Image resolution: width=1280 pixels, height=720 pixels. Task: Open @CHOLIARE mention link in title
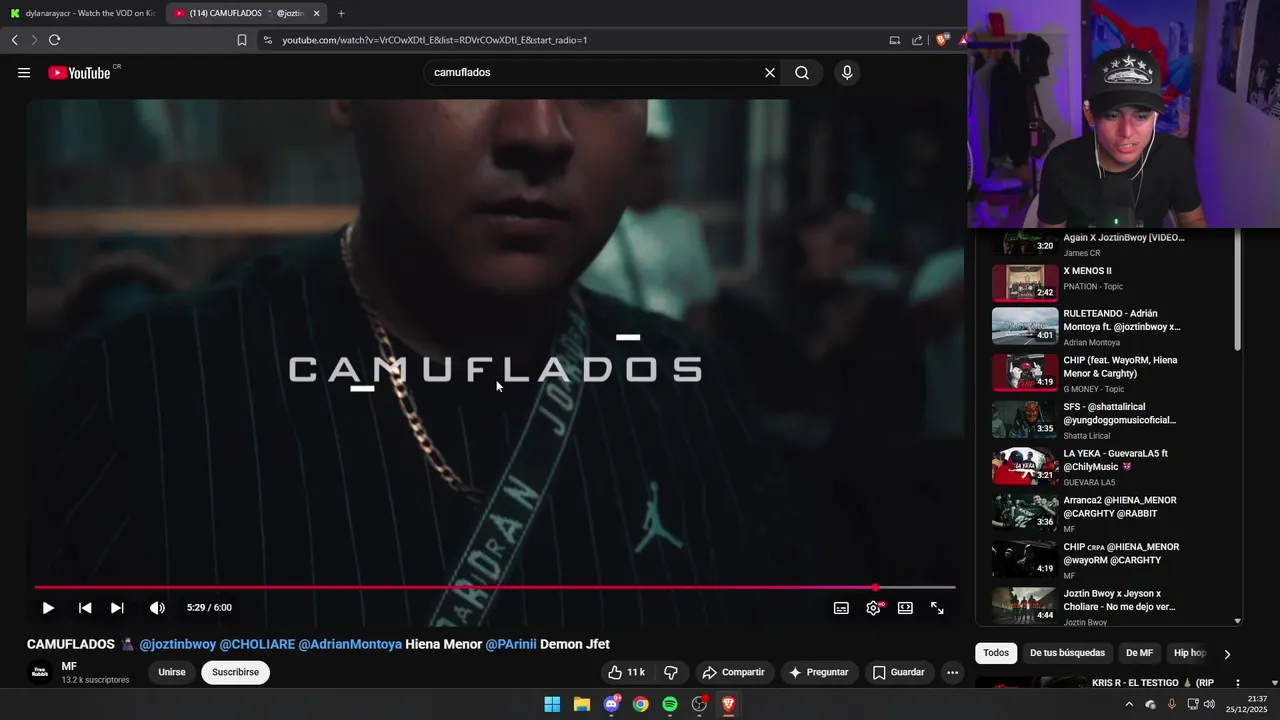click(x=256, y=644)
